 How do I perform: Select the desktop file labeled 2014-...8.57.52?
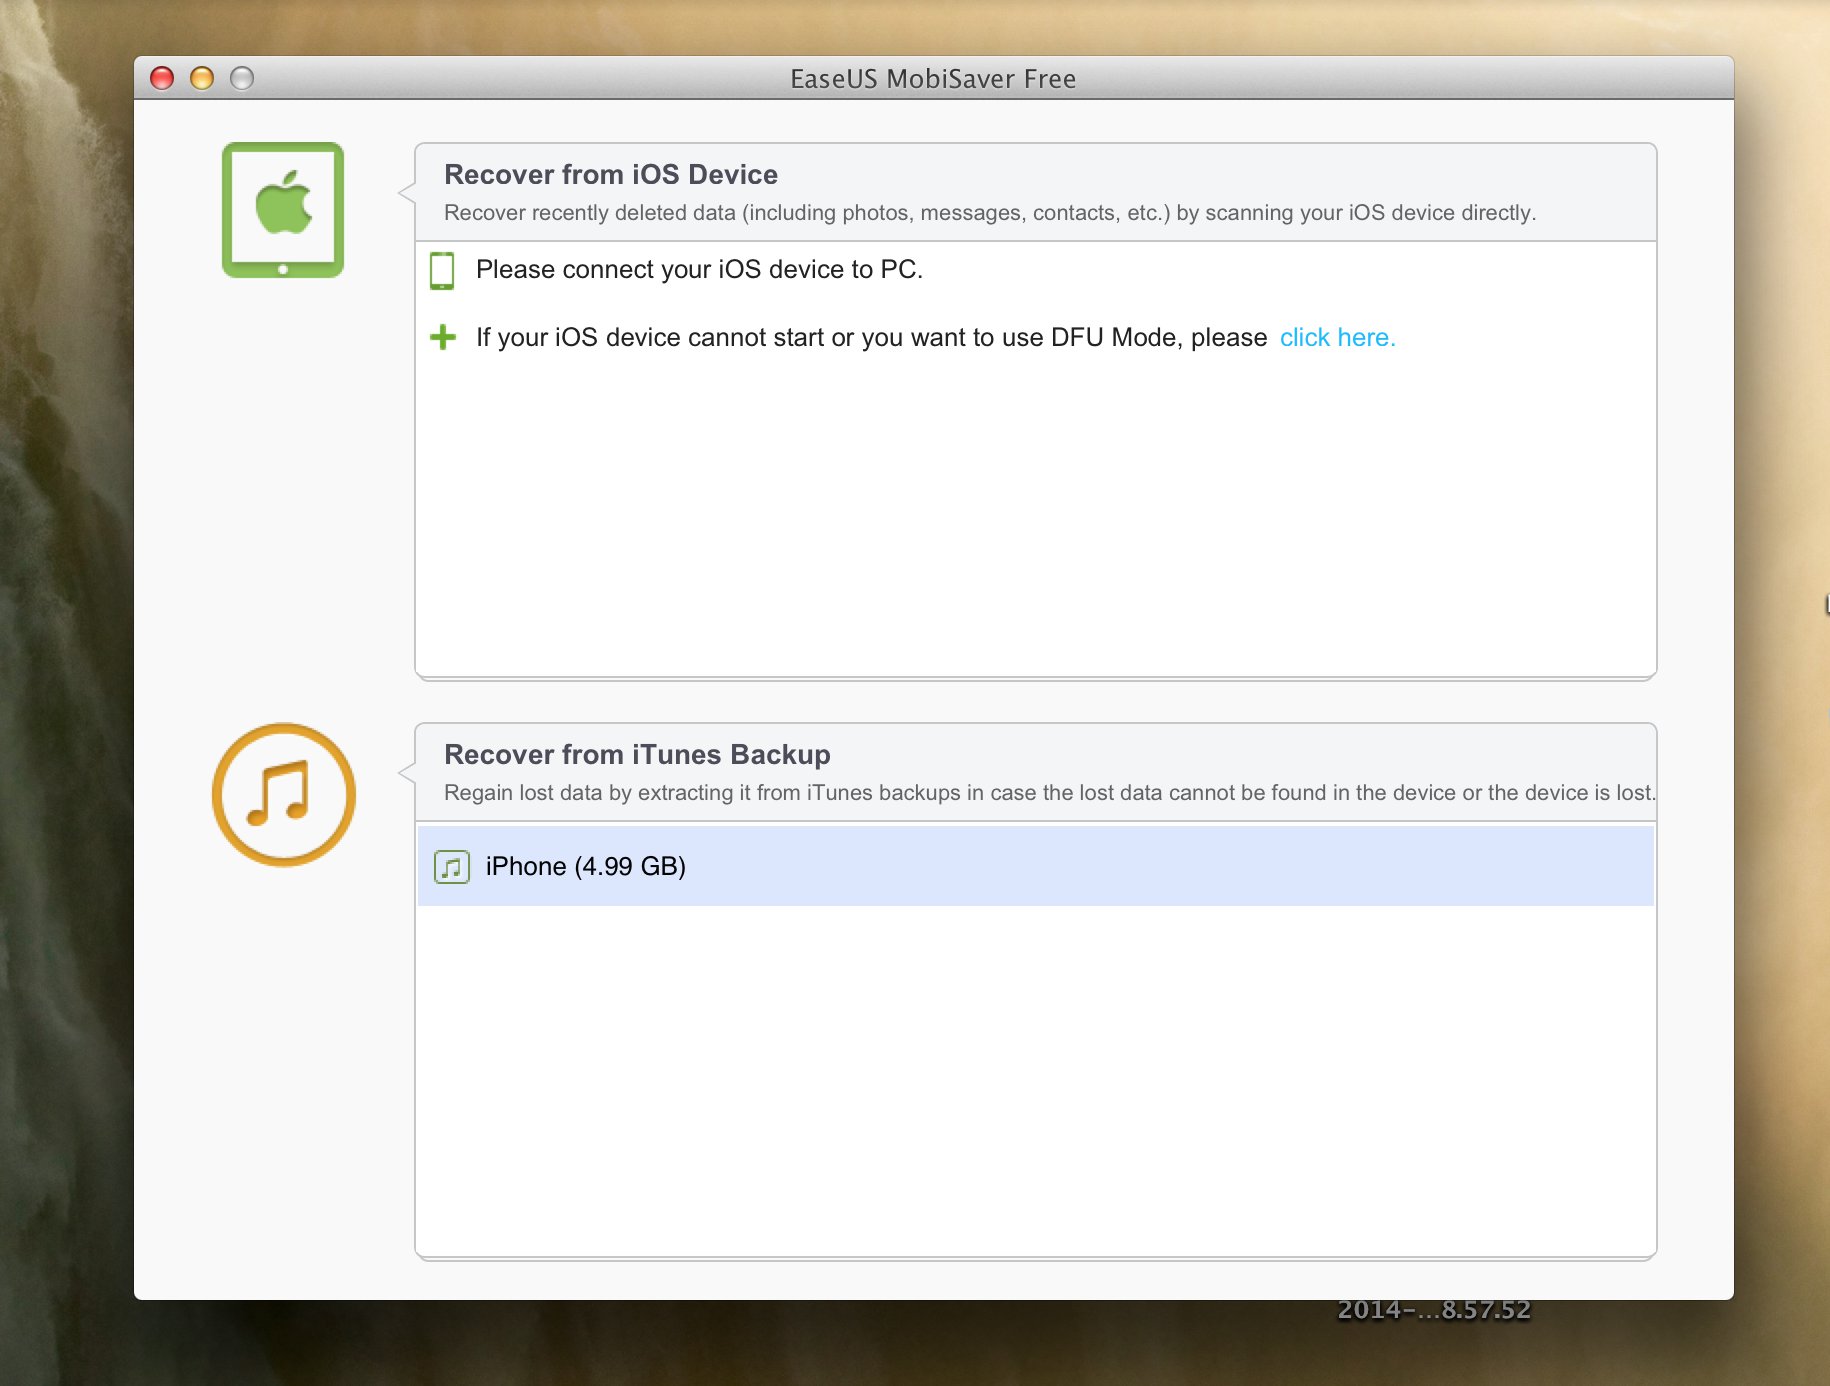pyautogui.click(x=1433, y=1310)
